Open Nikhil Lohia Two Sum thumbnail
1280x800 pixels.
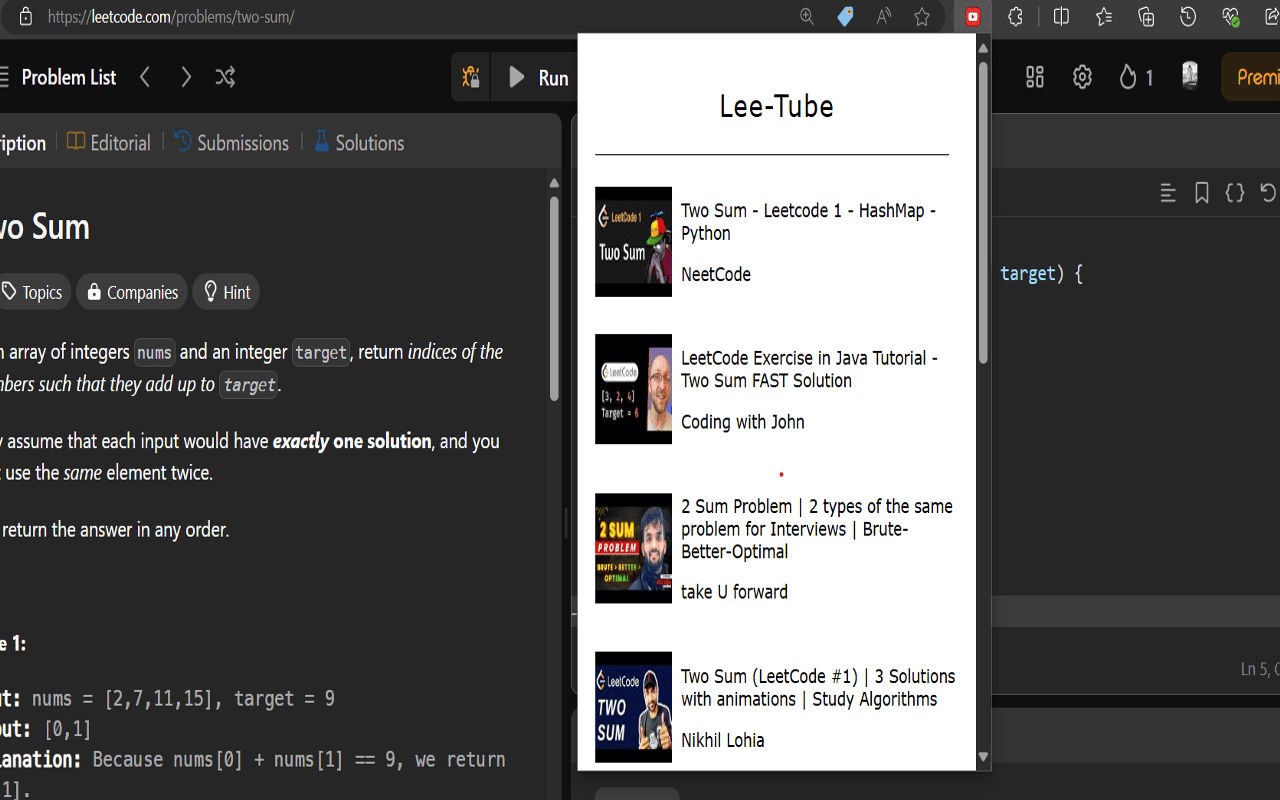(633, 707)
